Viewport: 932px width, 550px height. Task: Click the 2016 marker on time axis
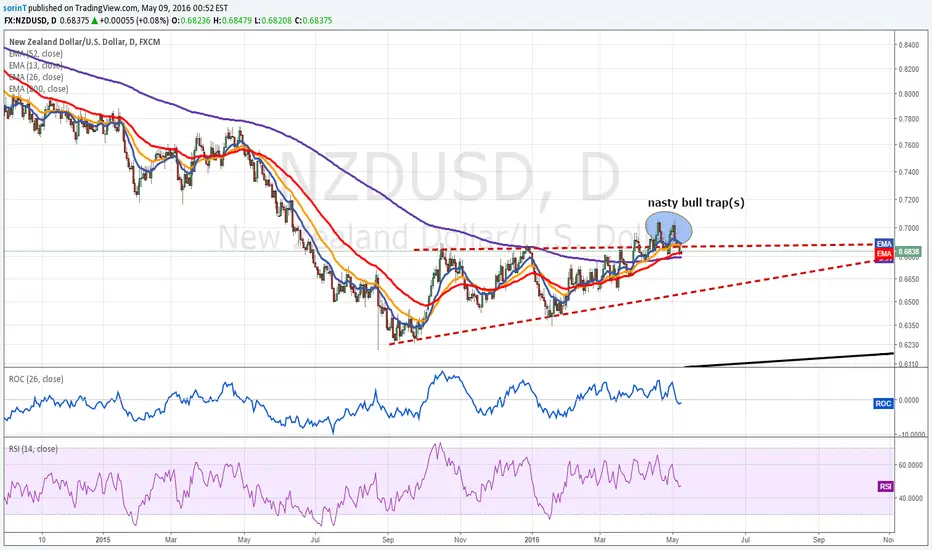coord(532,540)
